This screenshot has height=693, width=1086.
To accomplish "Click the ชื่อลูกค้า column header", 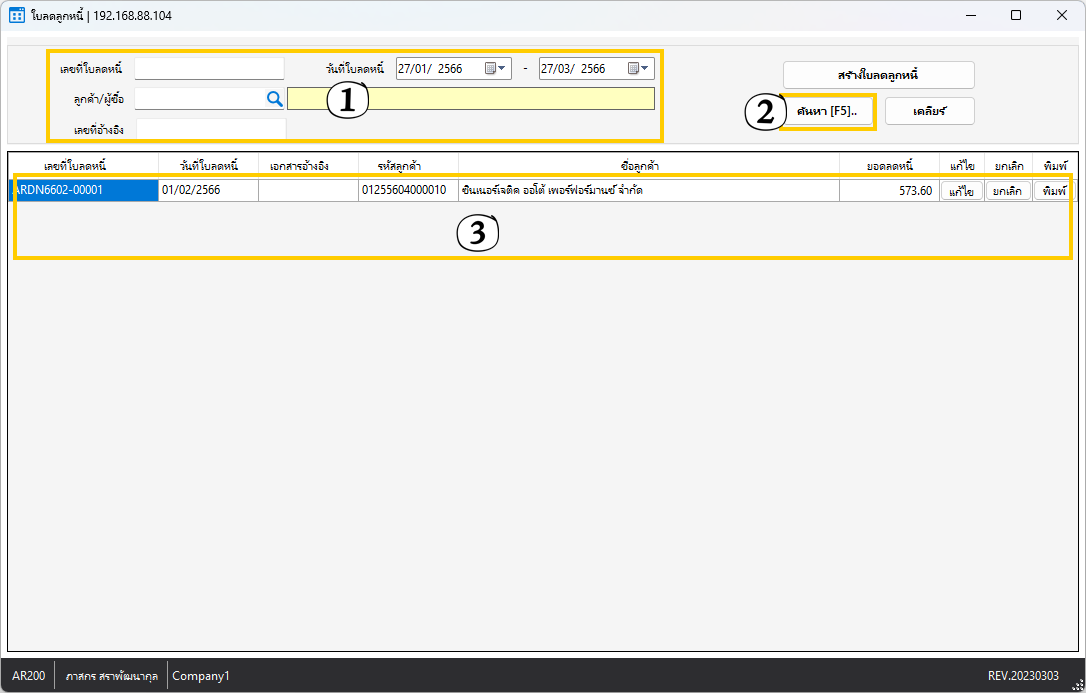I will click(648, 164).
